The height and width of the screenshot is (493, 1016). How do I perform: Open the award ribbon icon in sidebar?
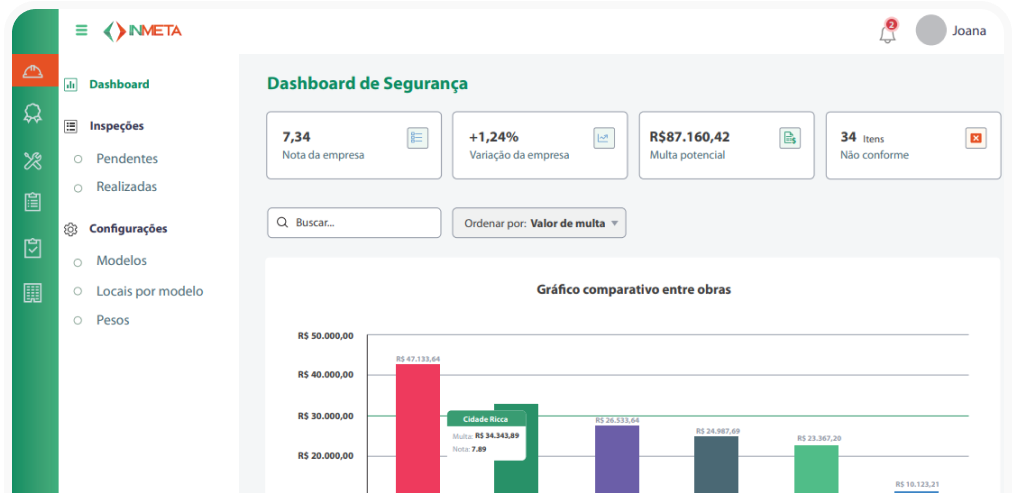33,113
